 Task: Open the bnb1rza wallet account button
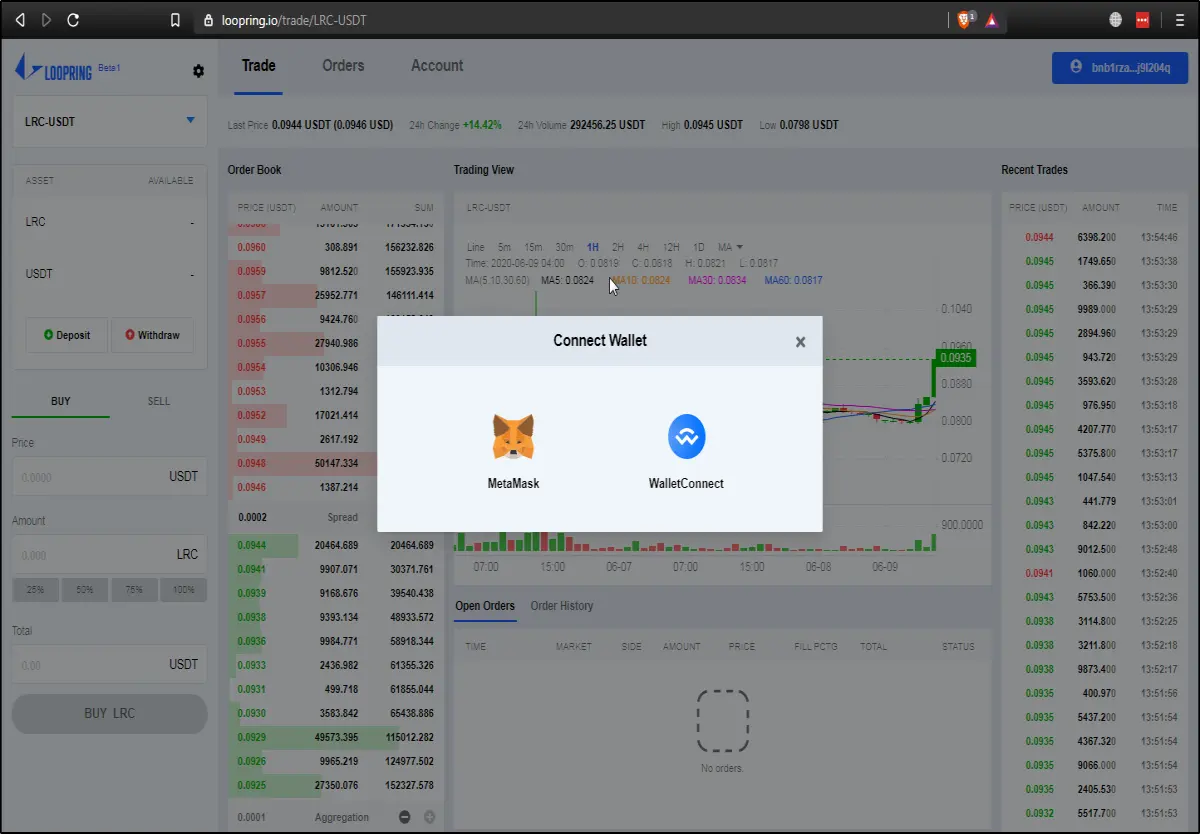point(1120,68)
